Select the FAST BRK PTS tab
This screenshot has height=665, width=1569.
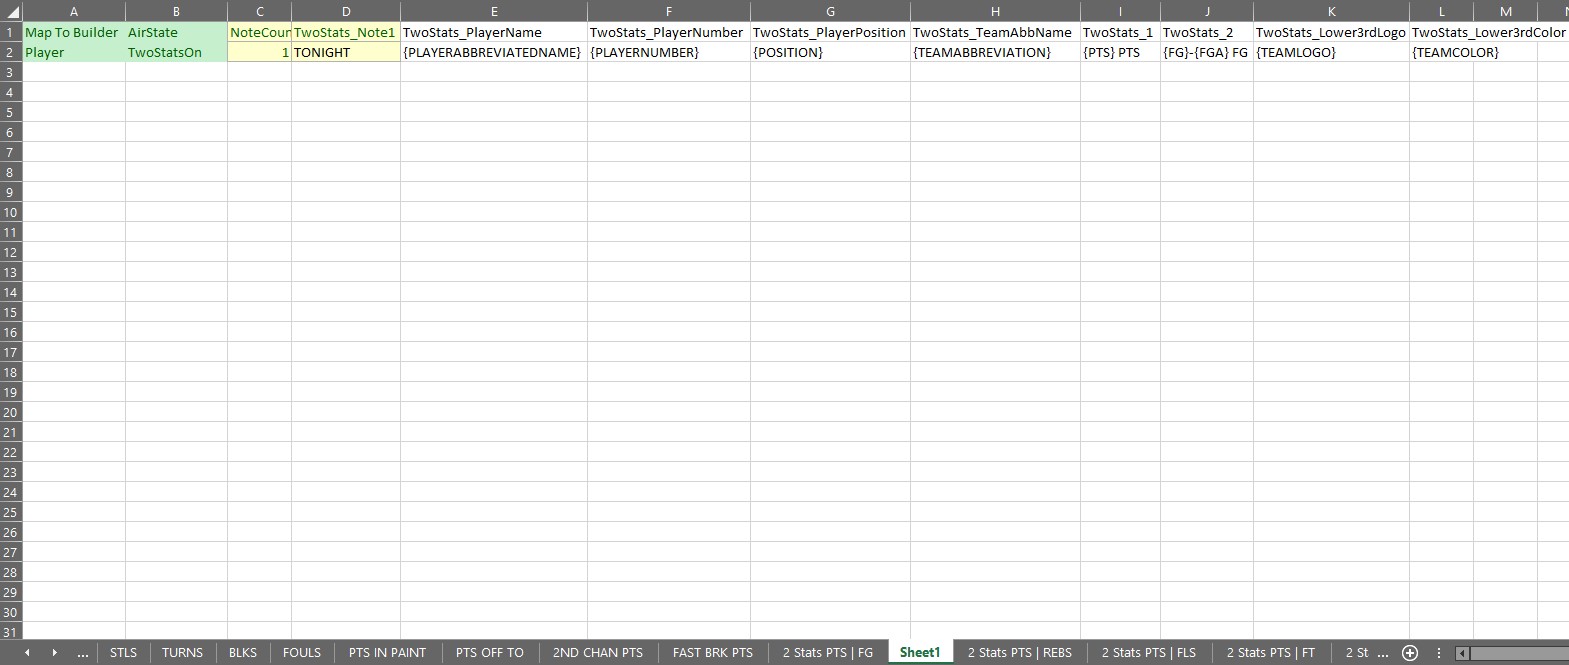click(x=712, y=653)
